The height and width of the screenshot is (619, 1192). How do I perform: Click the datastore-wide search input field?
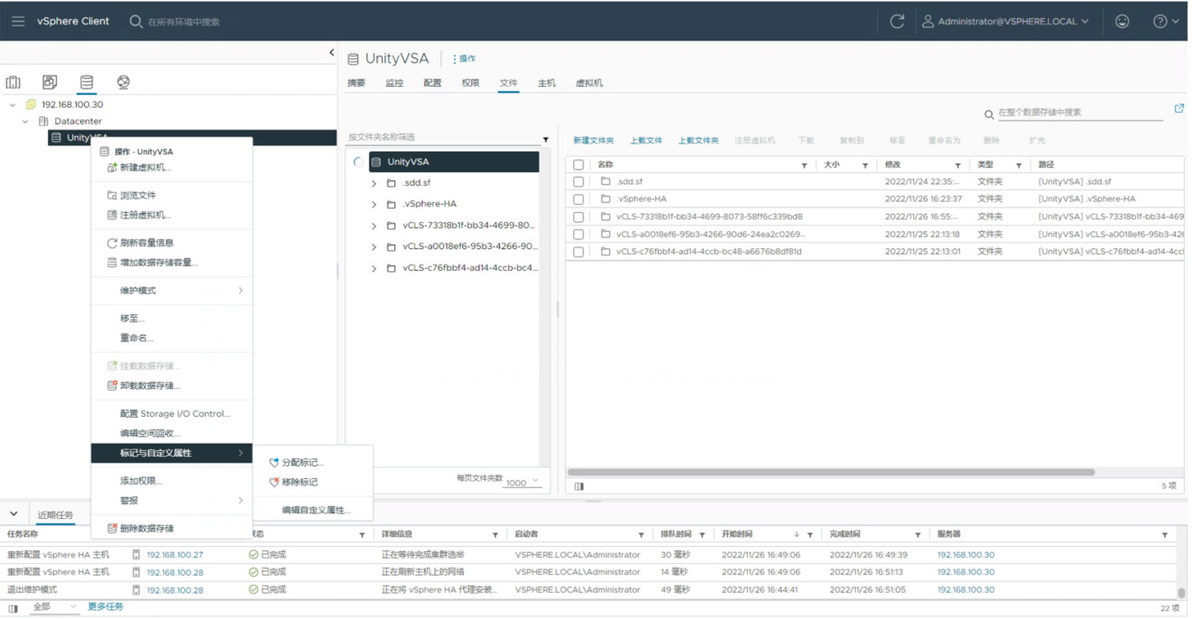1079,113
